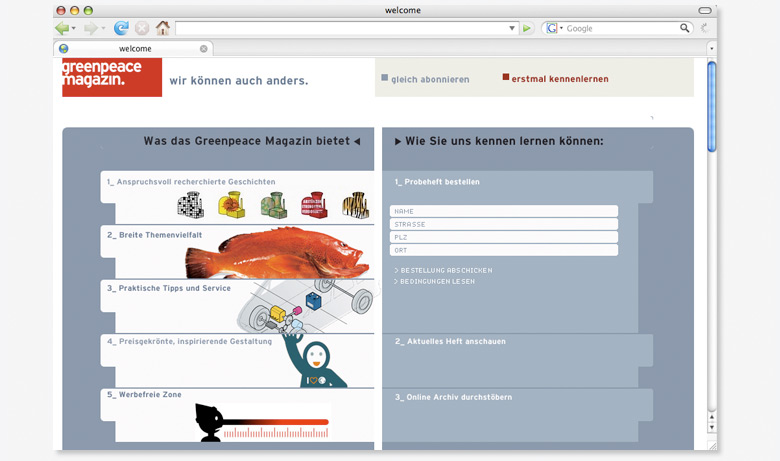The height and width of the screenshot is (461, 780).
Task: Click the car chassis illustration
Action: (306, 306)
